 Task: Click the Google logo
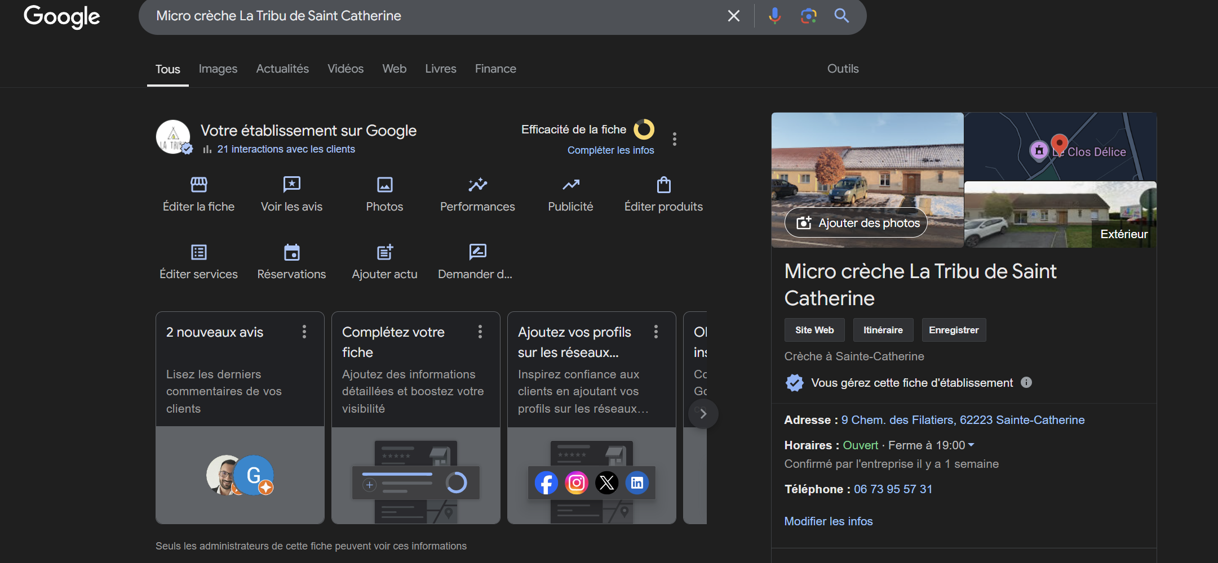pyautogui.click(x=62, y=17)
